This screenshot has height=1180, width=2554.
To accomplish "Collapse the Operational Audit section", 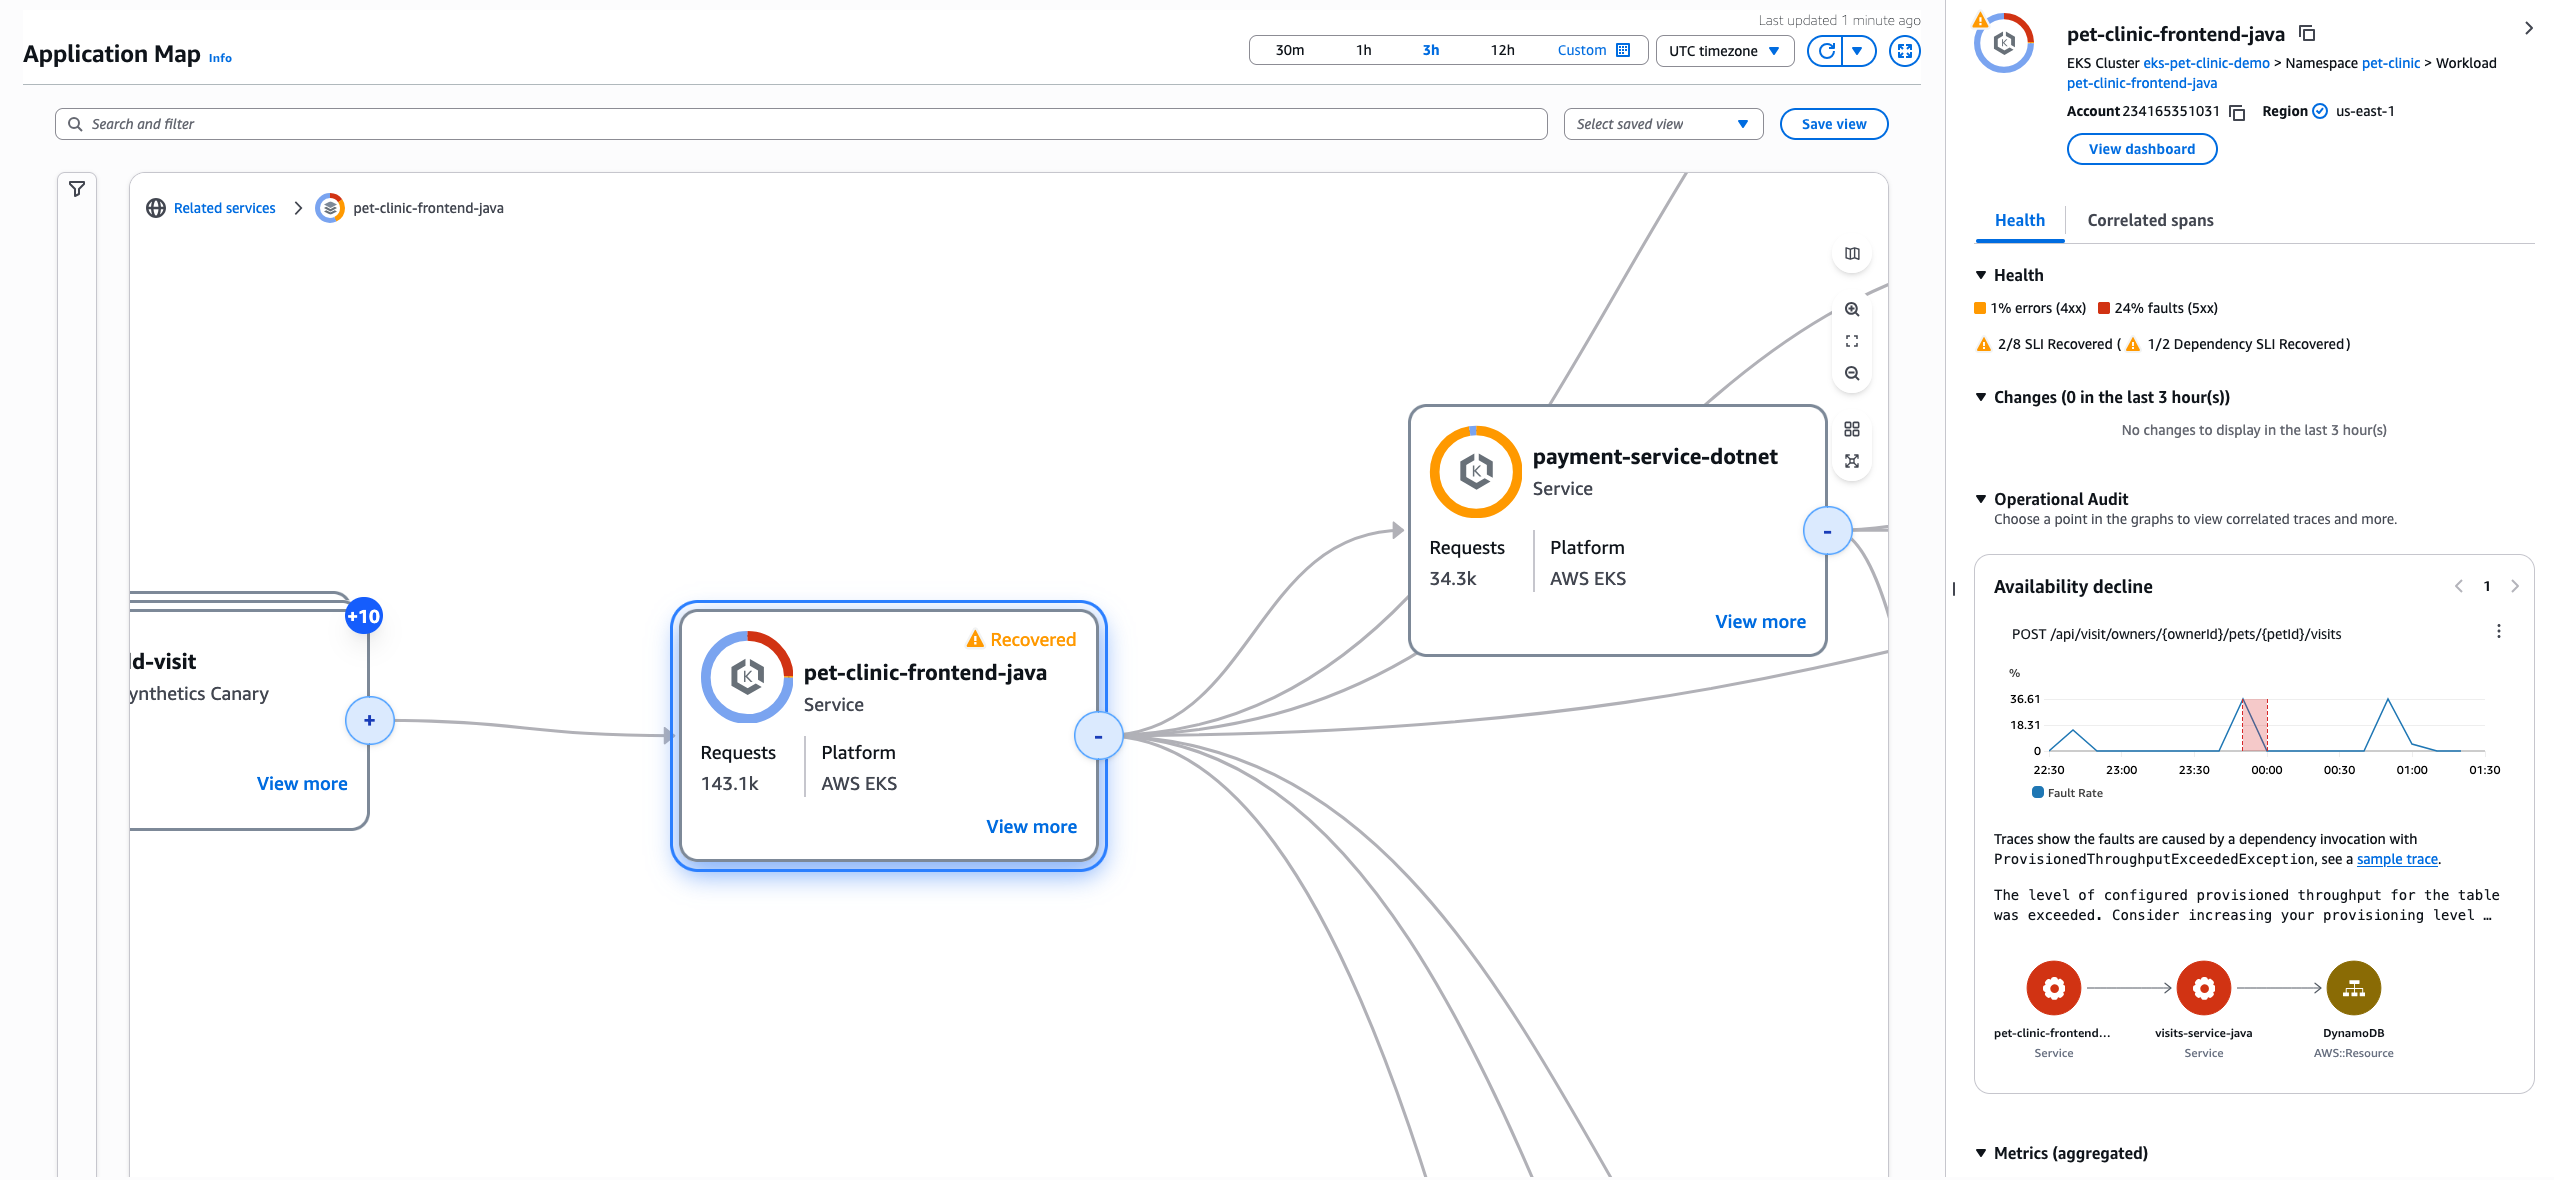I will (1981, 499).
